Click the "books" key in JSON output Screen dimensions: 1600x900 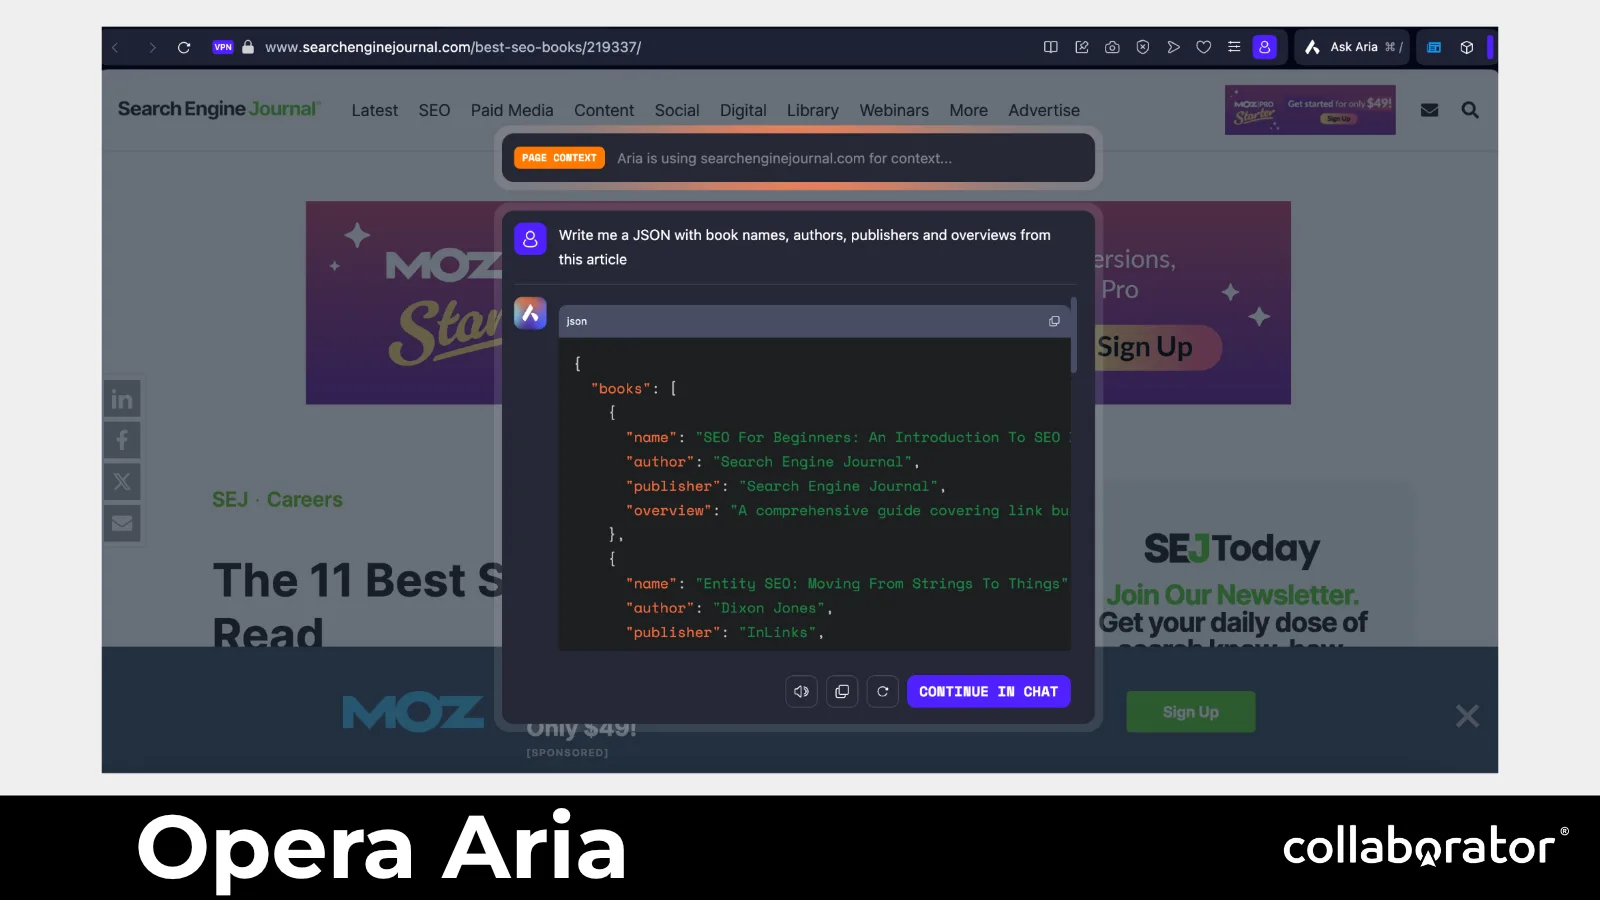point(621,388)
